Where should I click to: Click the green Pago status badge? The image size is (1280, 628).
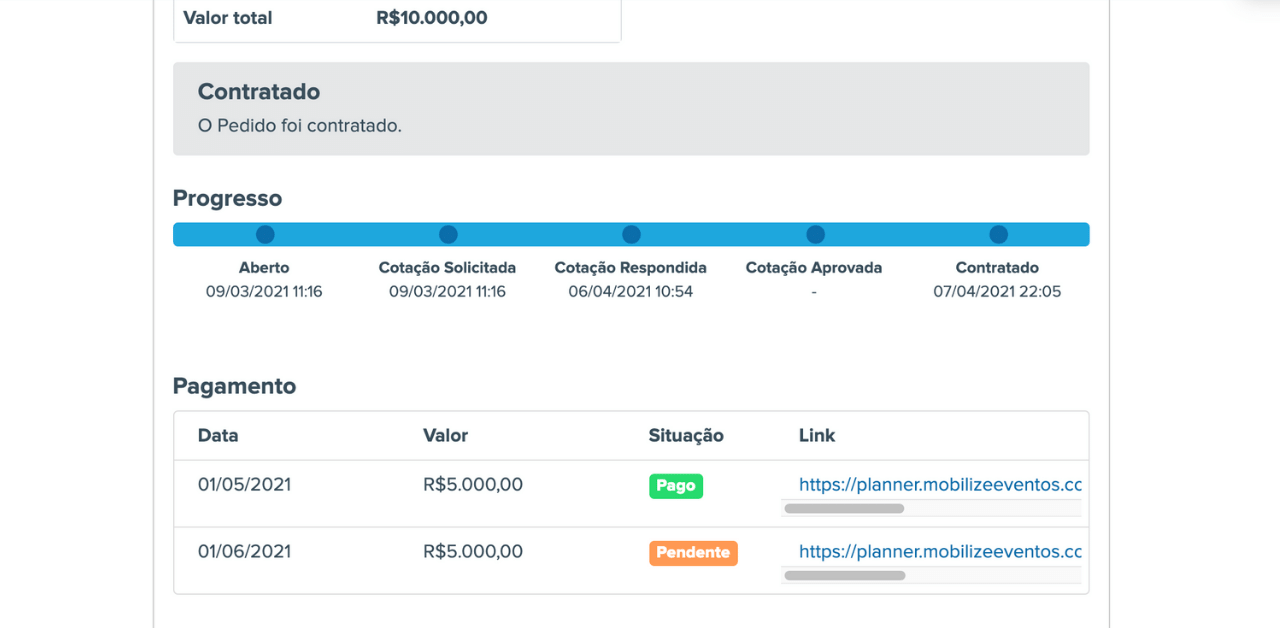pyautogui.click(x=676, y=486)
